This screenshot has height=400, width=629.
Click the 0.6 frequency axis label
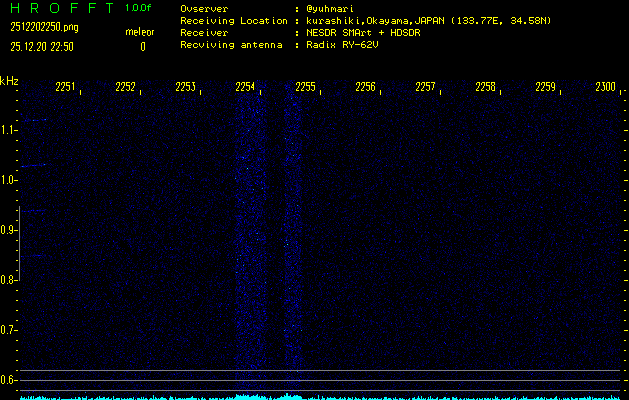coord(9,380)
